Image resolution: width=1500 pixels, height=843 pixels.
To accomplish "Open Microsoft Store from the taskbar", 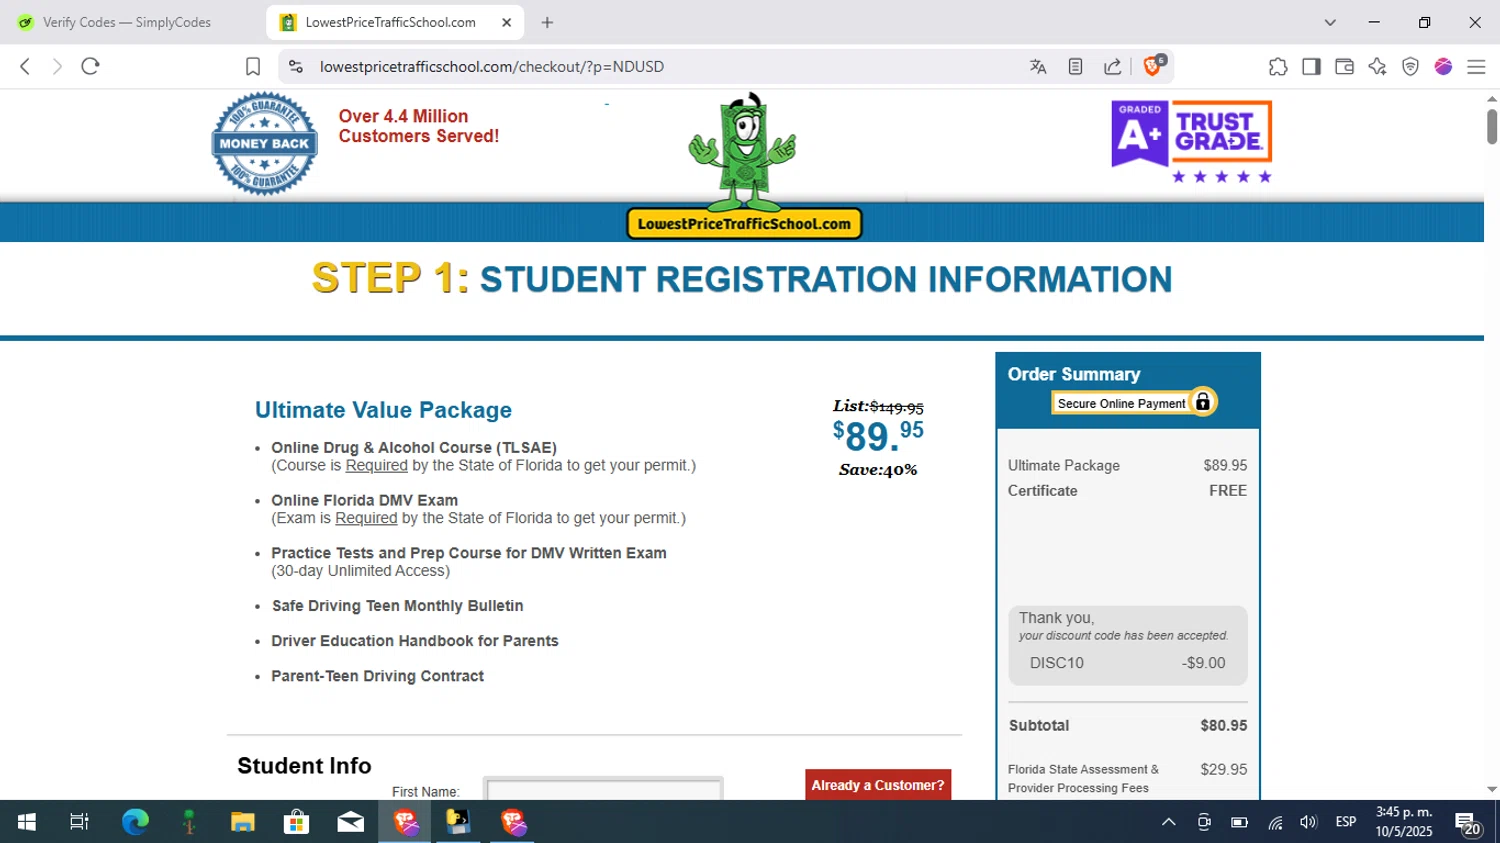I will (x=296, y=822).
